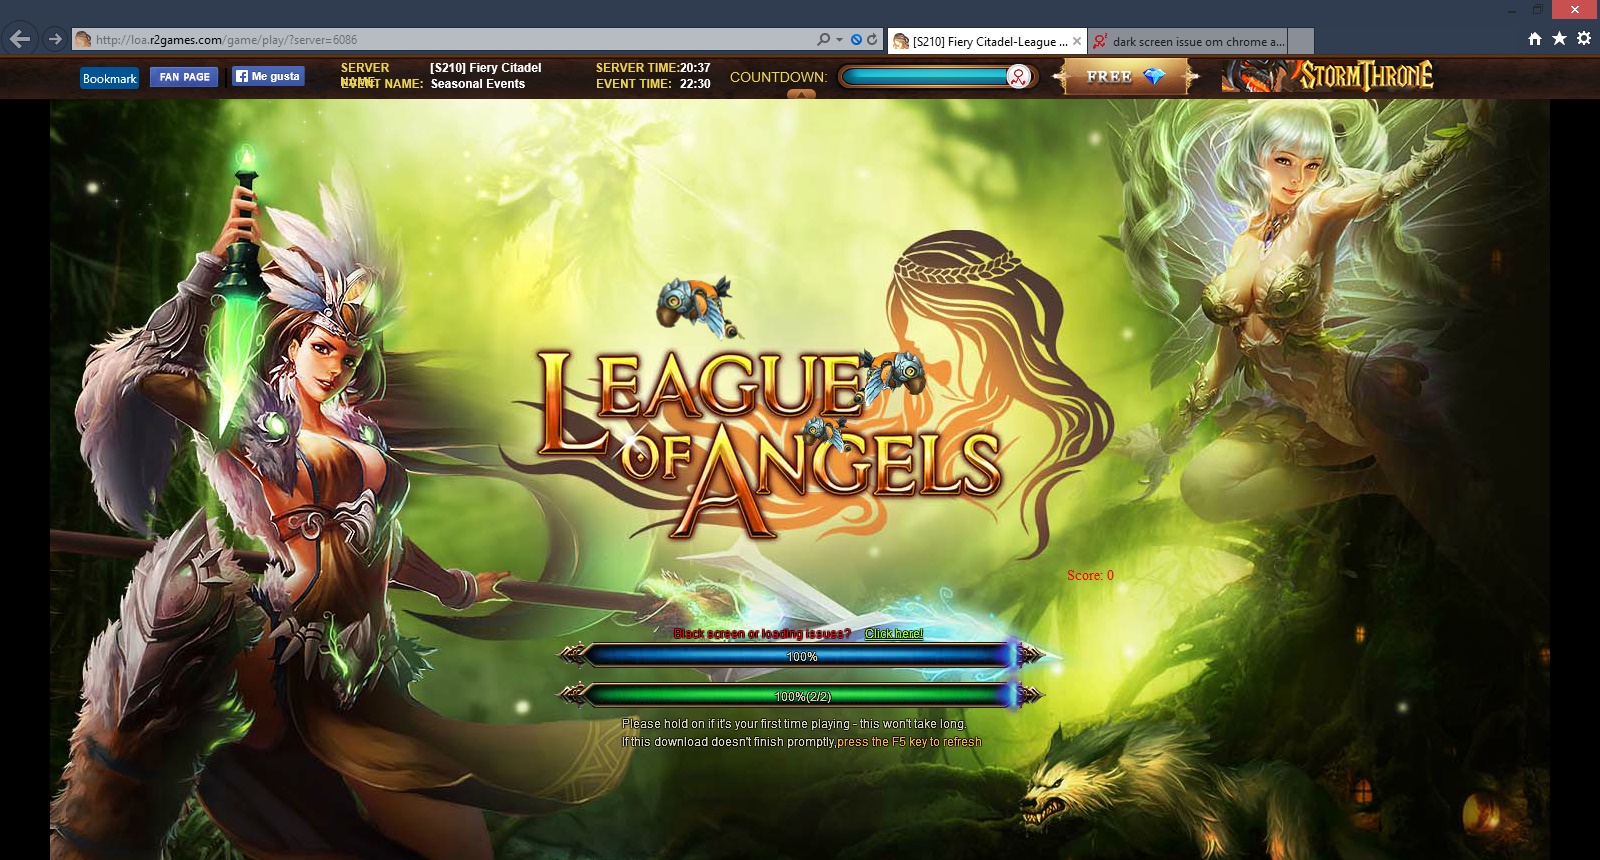This screenshot has width=1600, height=860.
Task: Click the Facebook Me gusta button
Action: click(268, 76)
